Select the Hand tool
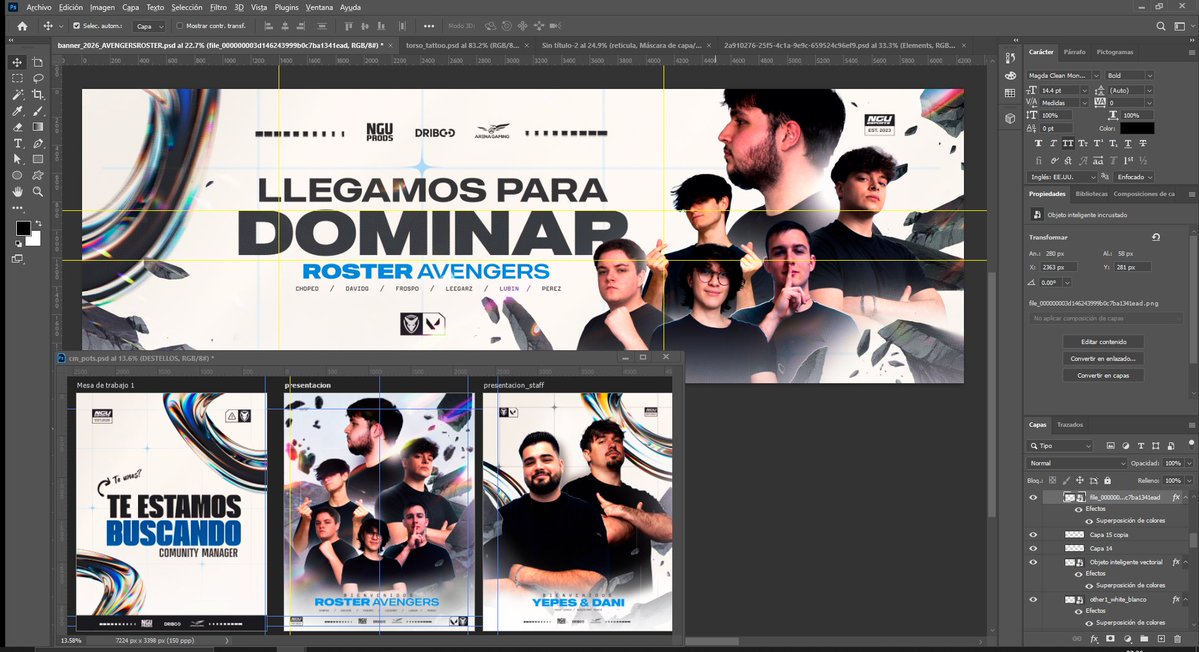Screen dimensions: 1199x652 tap(18, 192)
